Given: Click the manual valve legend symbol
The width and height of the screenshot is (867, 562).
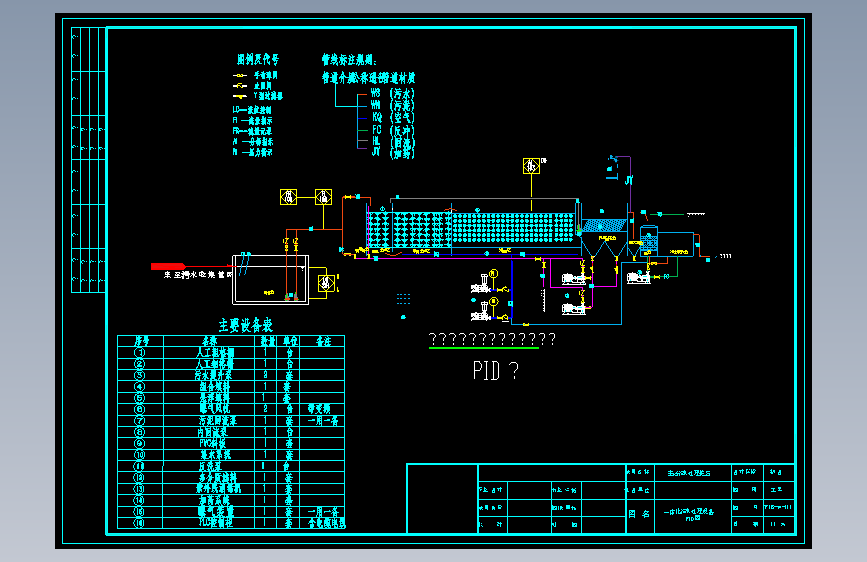Looking at the screenshot, I should [240, 75].
